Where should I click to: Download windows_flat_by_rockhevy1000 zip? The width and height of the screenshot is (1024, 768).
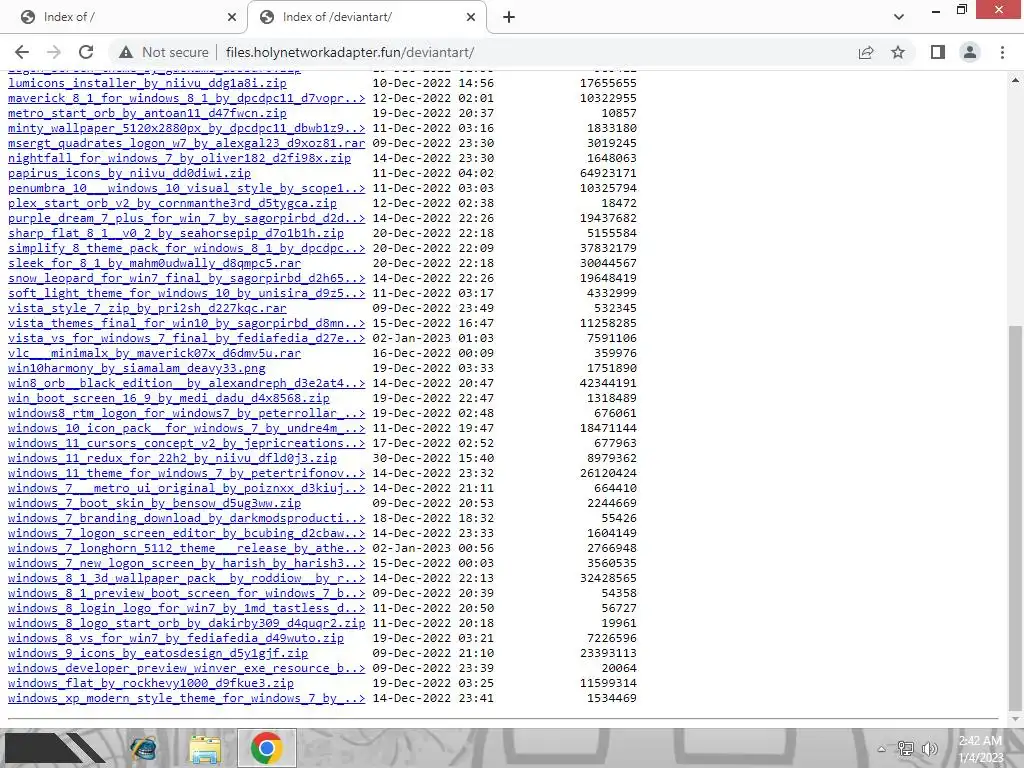[150, 684]
